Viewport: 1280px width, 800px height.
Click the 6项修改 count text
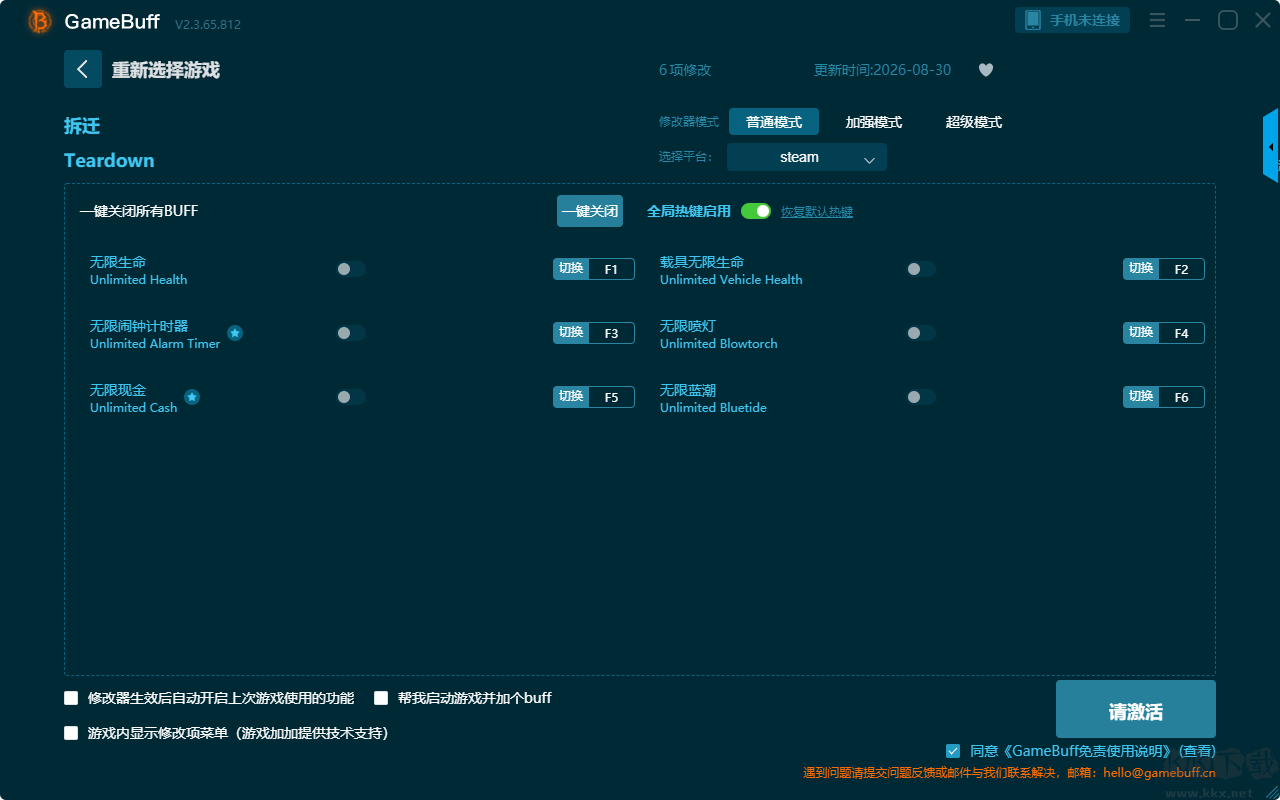pyautogui.click(x=685, y=70)
